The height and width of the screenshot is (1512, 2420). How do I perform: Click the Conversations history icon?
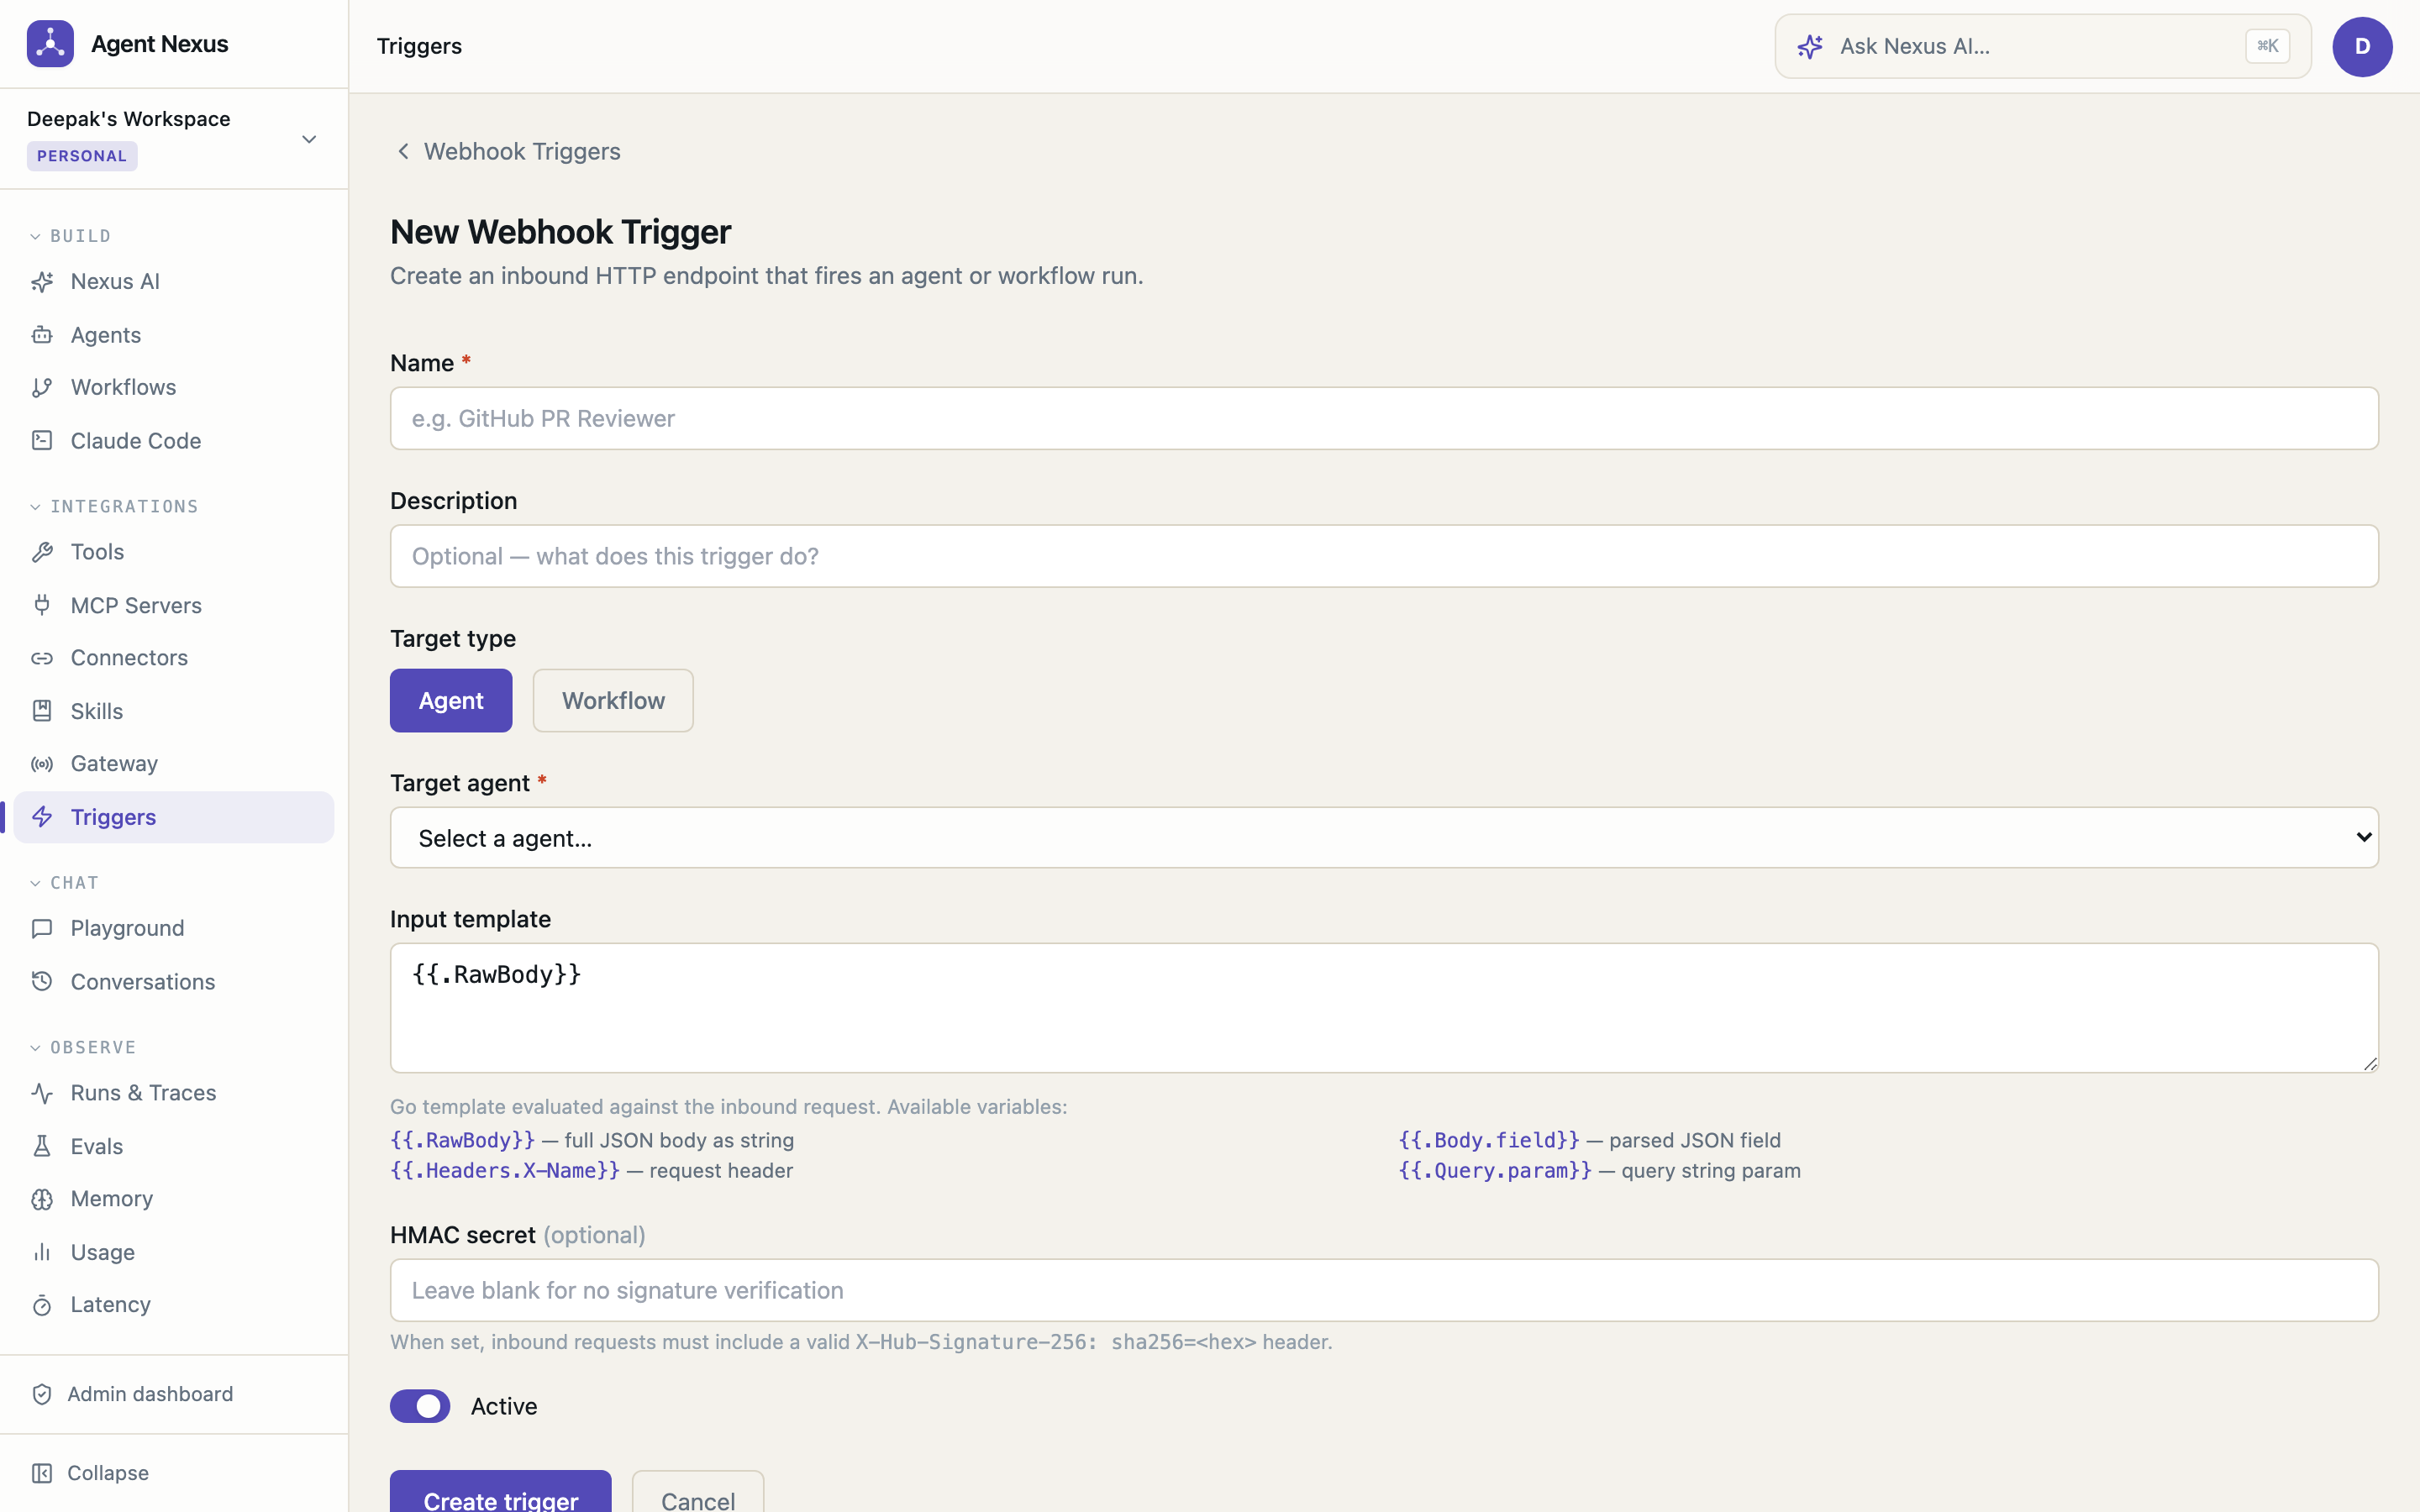pos(42,982)
